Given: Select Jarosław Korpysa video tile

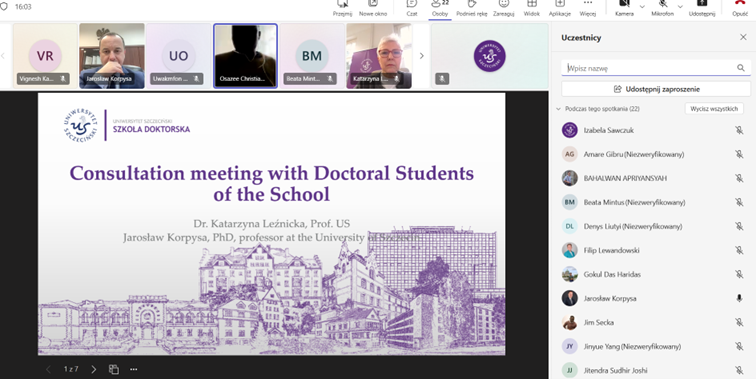Looking at the screenshot, I should [112, 56].
